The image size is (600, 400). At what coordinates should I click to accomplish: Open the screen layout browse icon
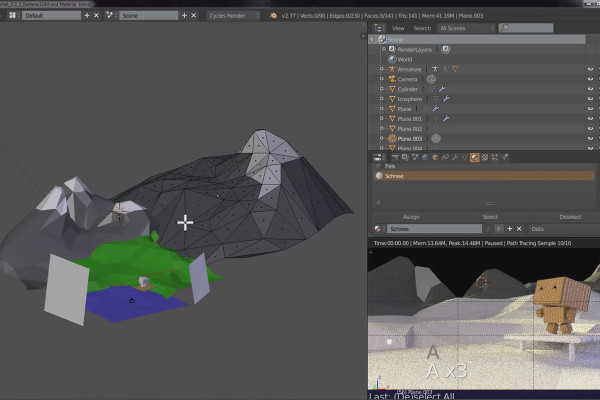pyautogui.click(x=12, y=15)
